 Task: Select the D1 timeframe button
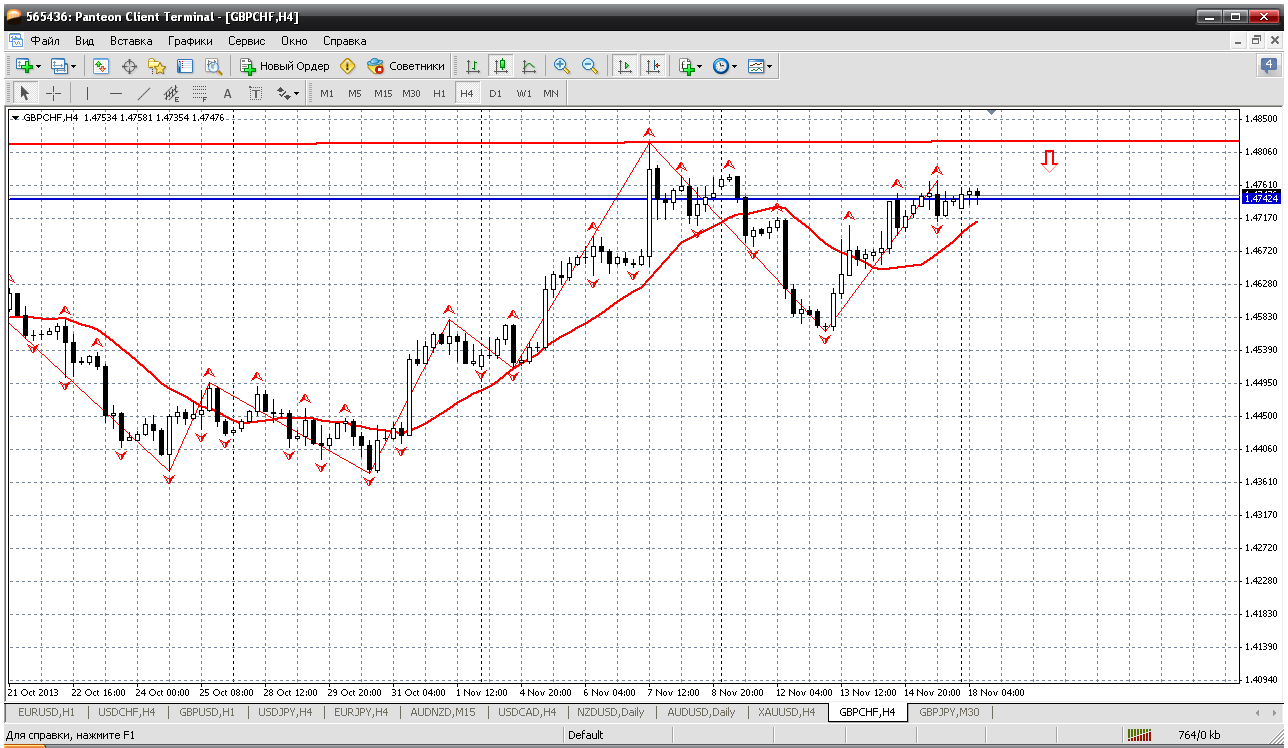[495, 93]
